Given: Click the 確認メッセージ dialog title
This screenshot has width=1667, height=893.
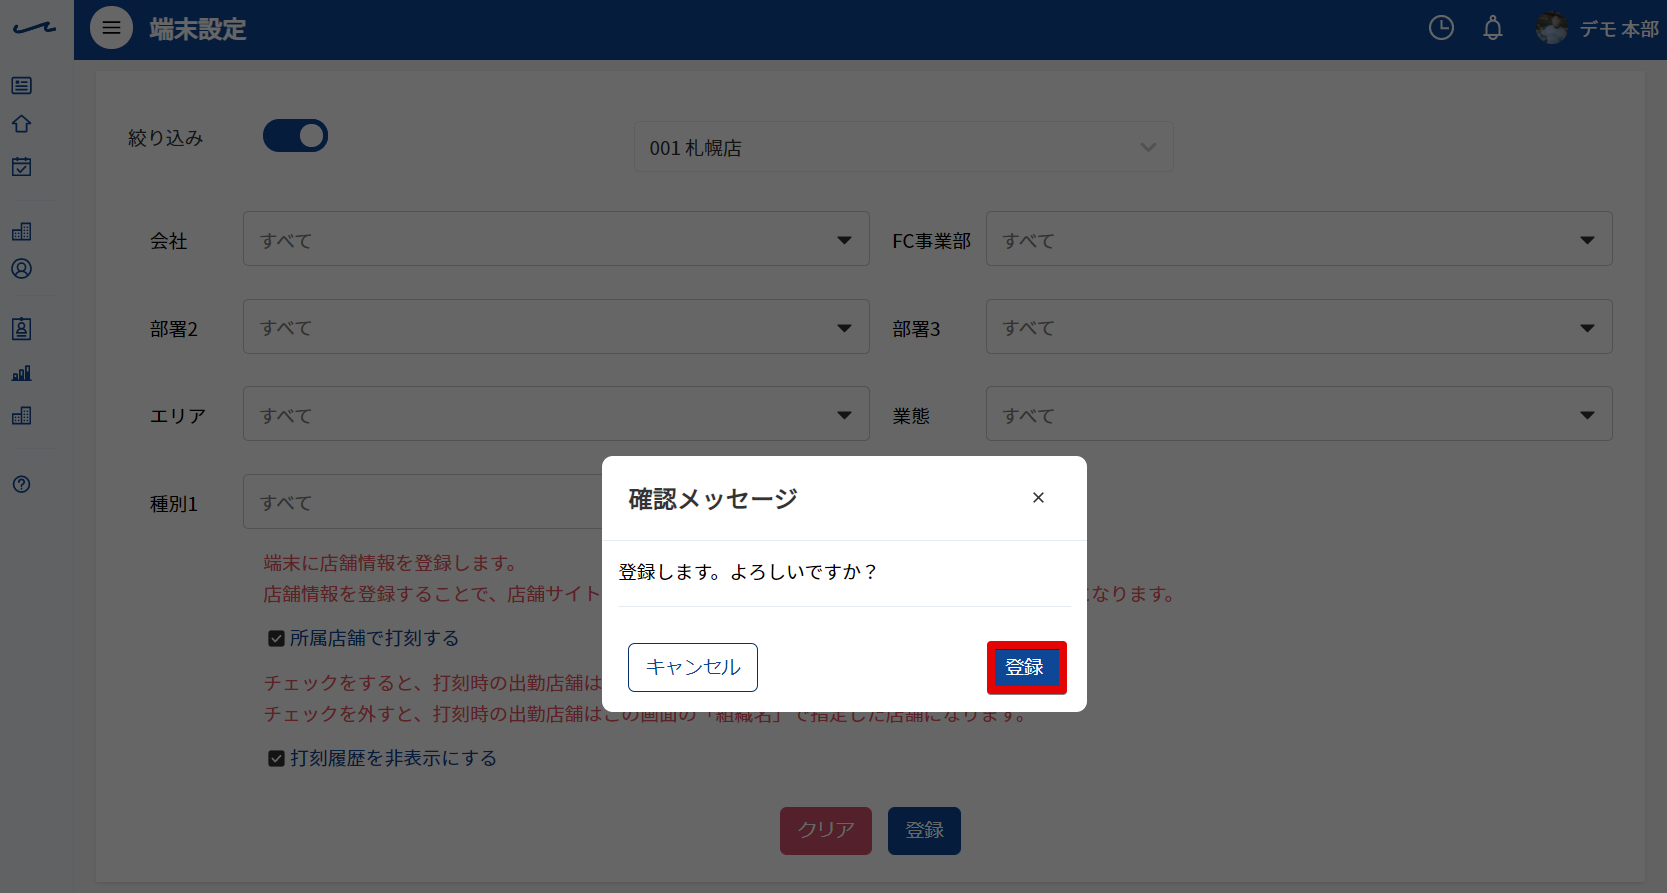Looking at the screenshot, I should (713, 498).
